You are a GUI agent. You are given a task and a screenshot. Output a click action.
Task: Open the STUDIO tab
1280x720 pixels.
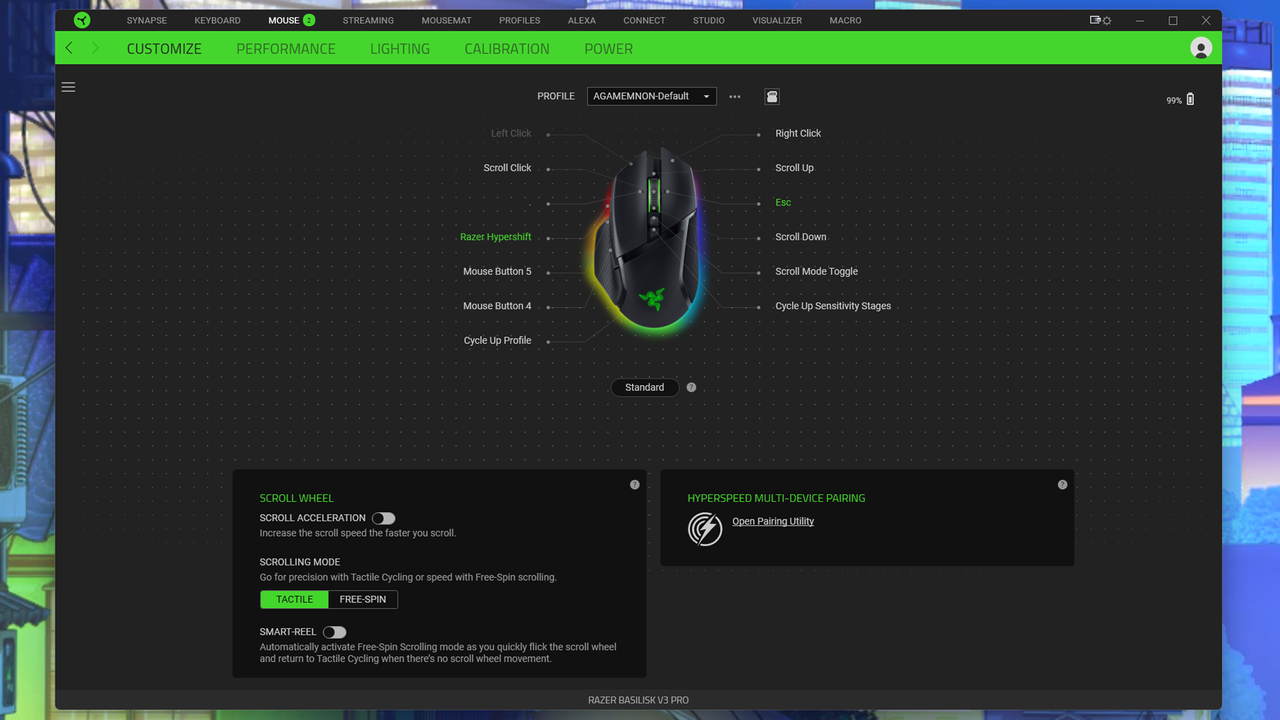709,20
